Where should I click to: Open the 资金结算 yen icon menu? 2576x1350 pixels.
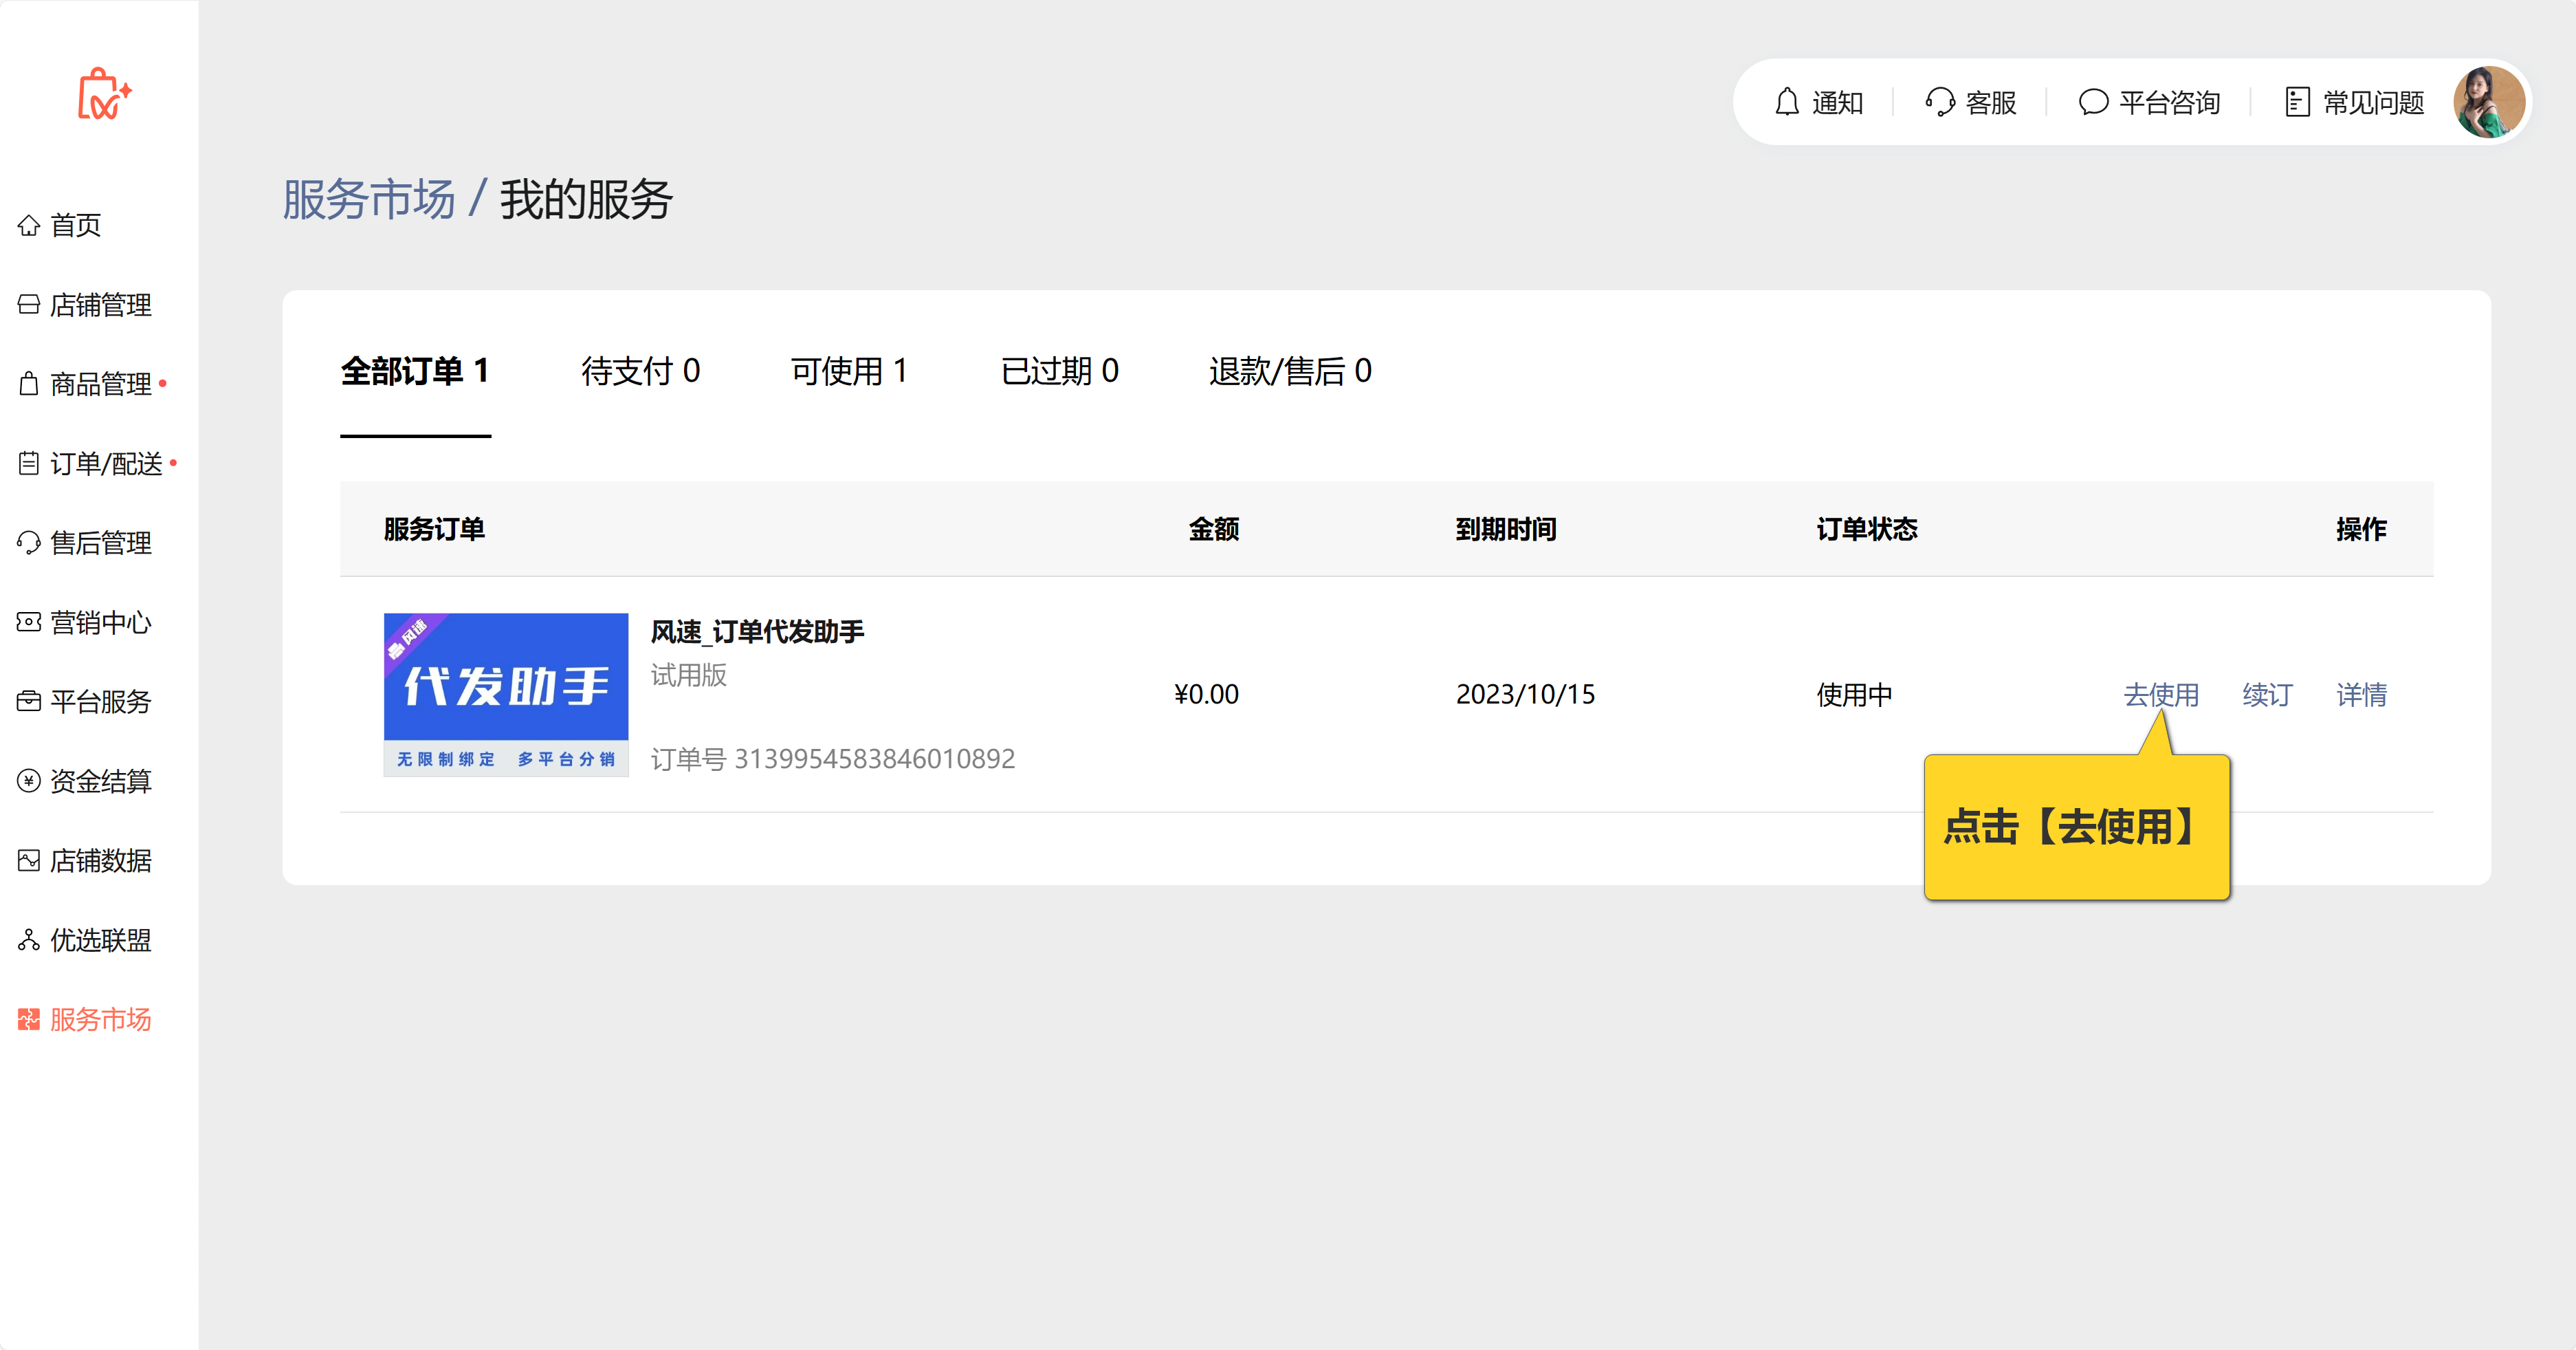click(x=29, y=781)
